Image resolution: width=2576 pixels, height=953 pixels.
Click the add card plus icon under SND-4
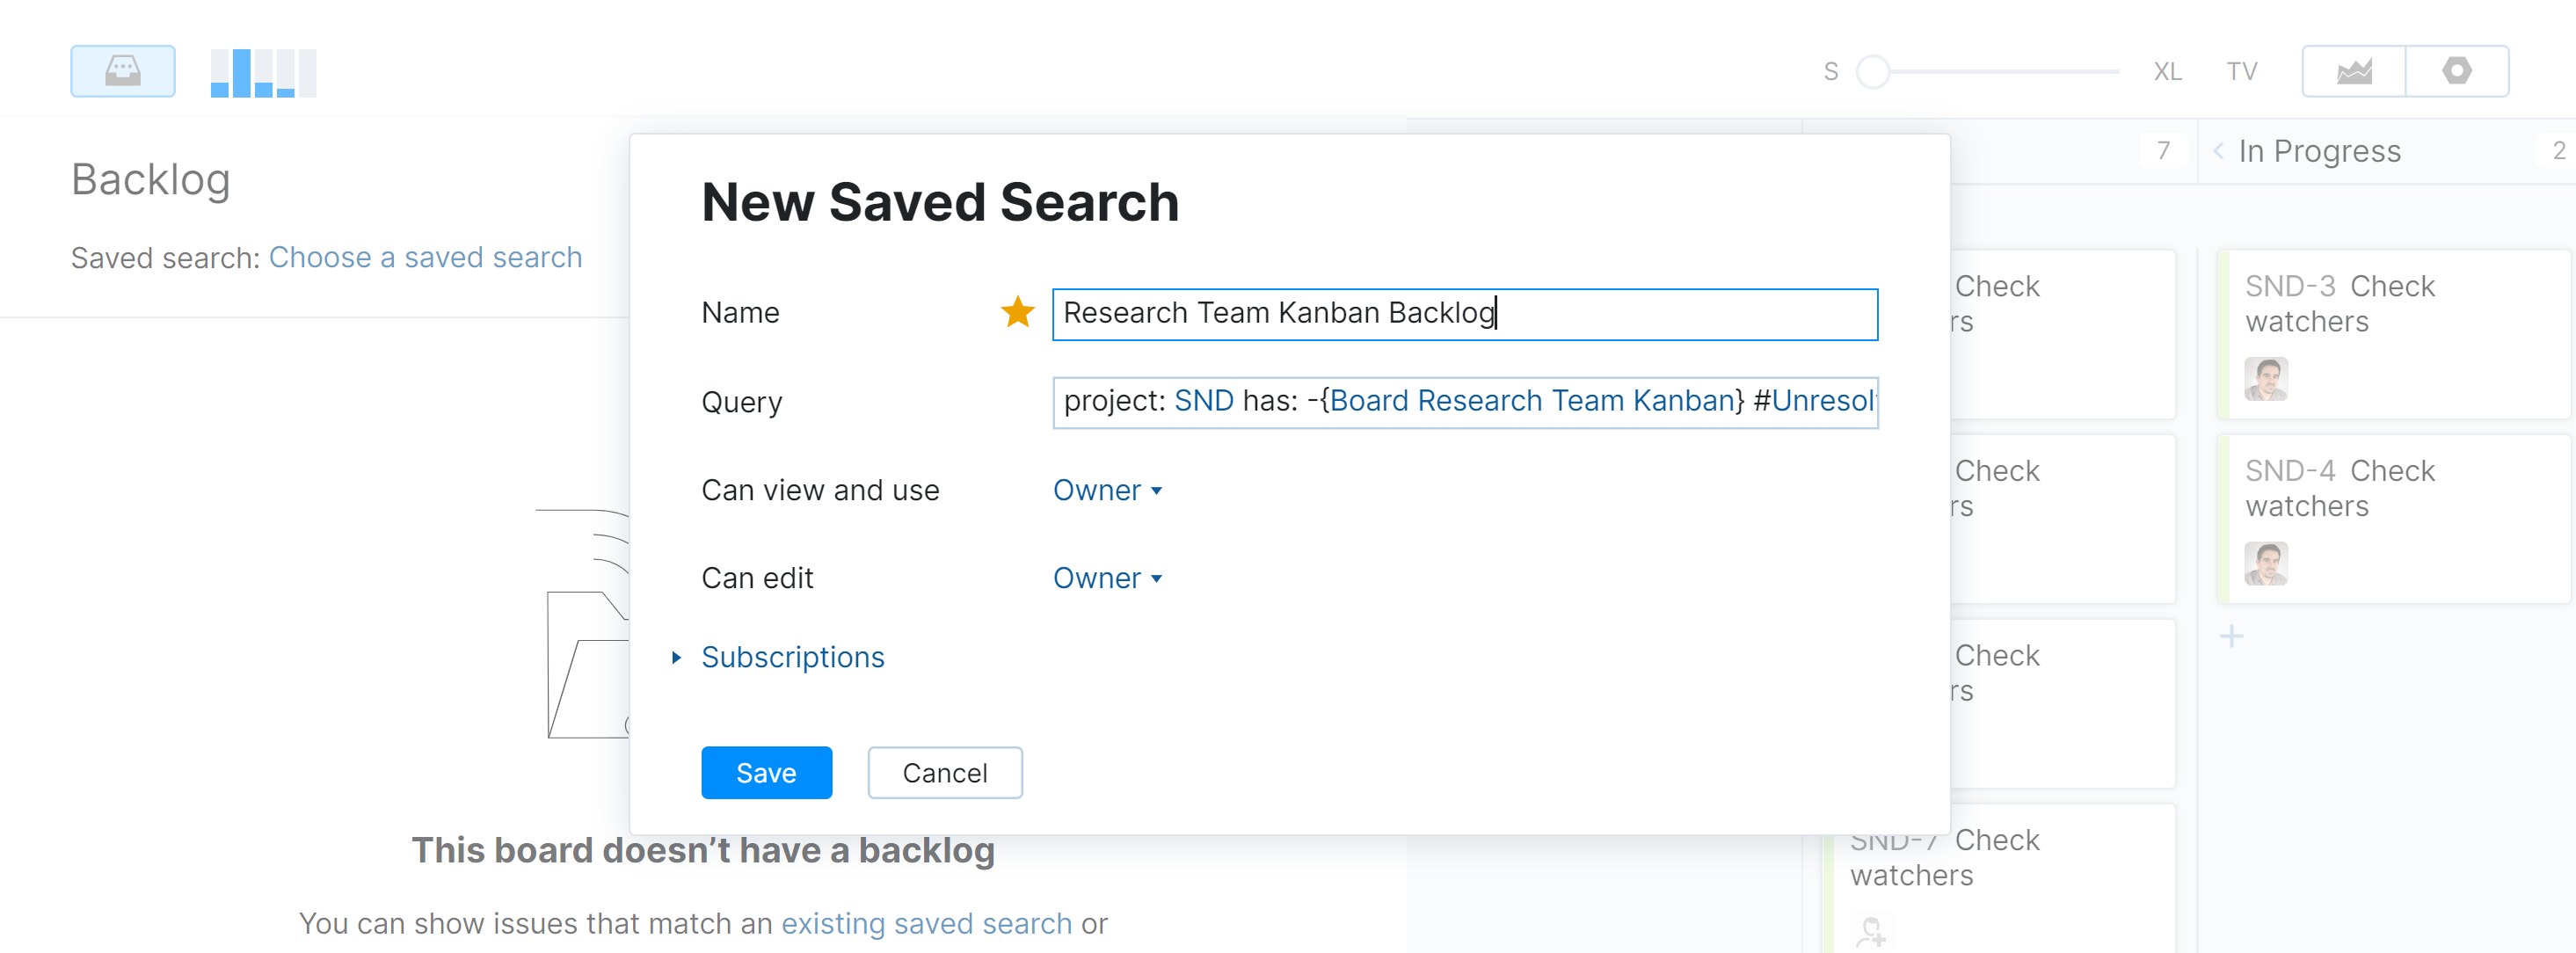point(2231,635)
